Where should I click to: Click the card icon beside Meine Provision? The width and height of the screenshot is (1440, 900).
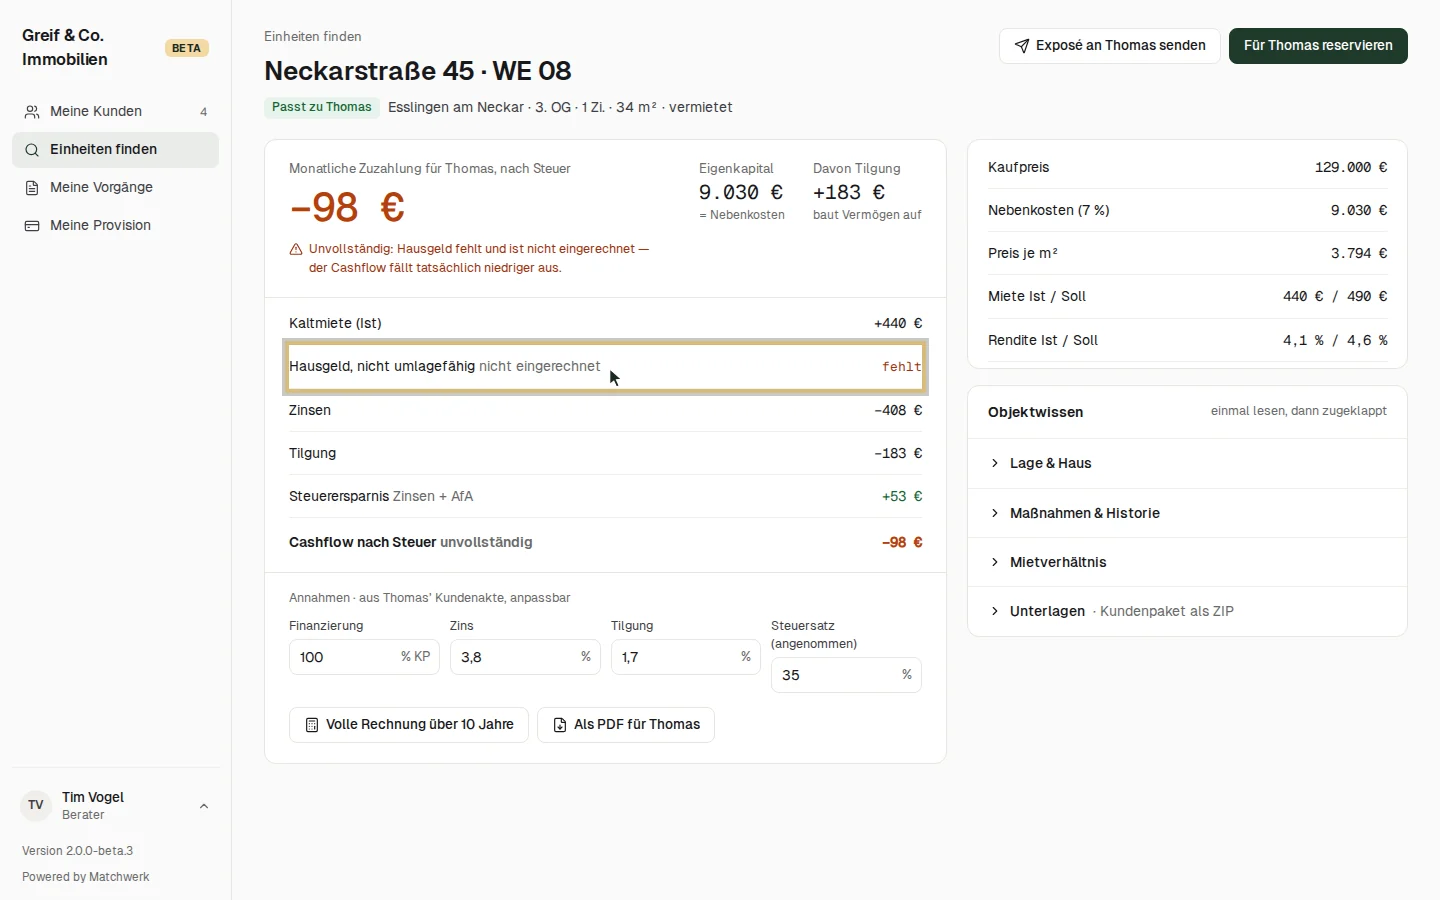[x=32, y=225]
